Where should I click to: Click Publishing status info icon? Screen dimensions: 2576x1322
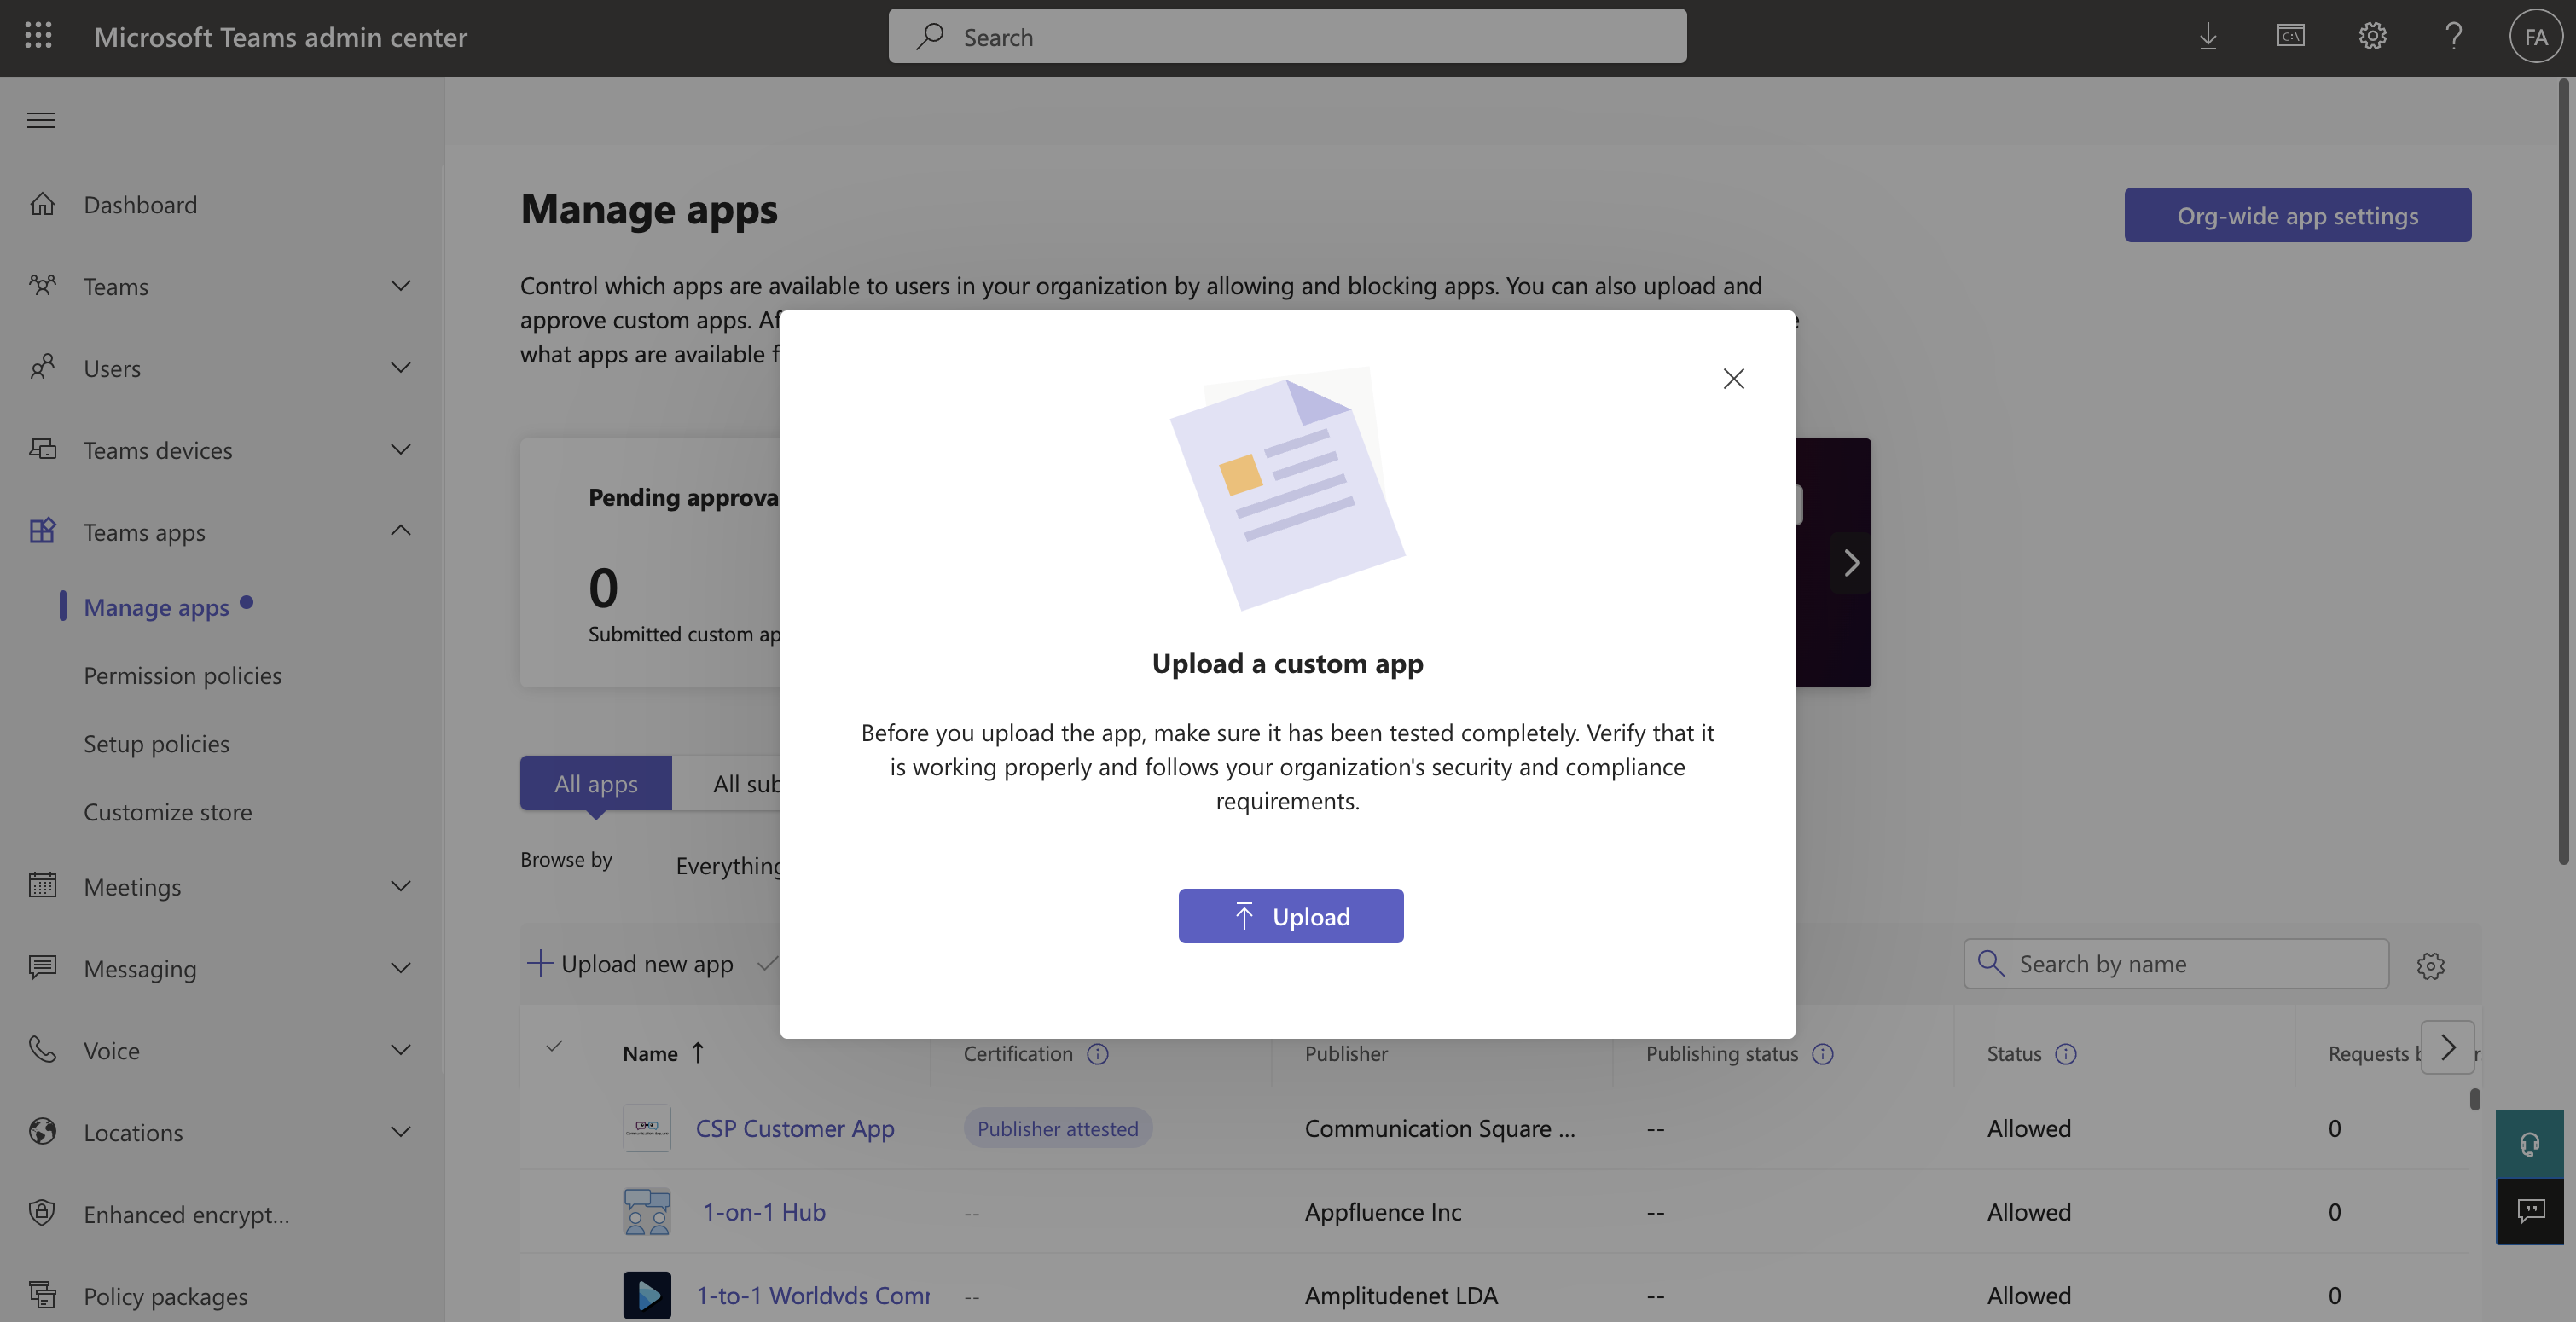point(1822,1054)
